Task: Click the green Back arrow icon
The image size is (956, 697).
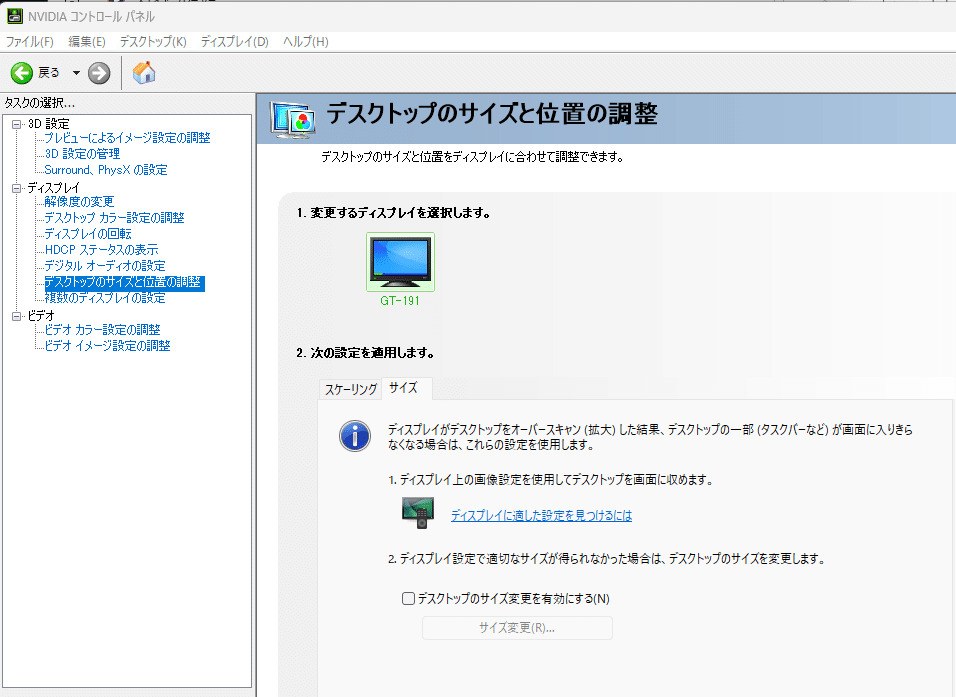Action: 21,73
